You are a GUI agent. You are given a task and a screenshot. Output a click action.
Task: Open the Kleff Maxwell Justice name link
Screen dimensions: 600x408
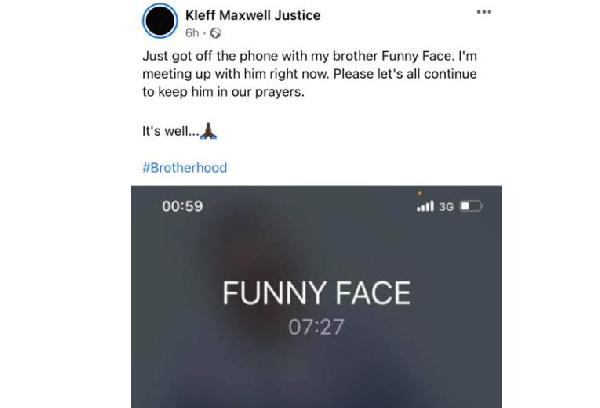pos(253,15)
